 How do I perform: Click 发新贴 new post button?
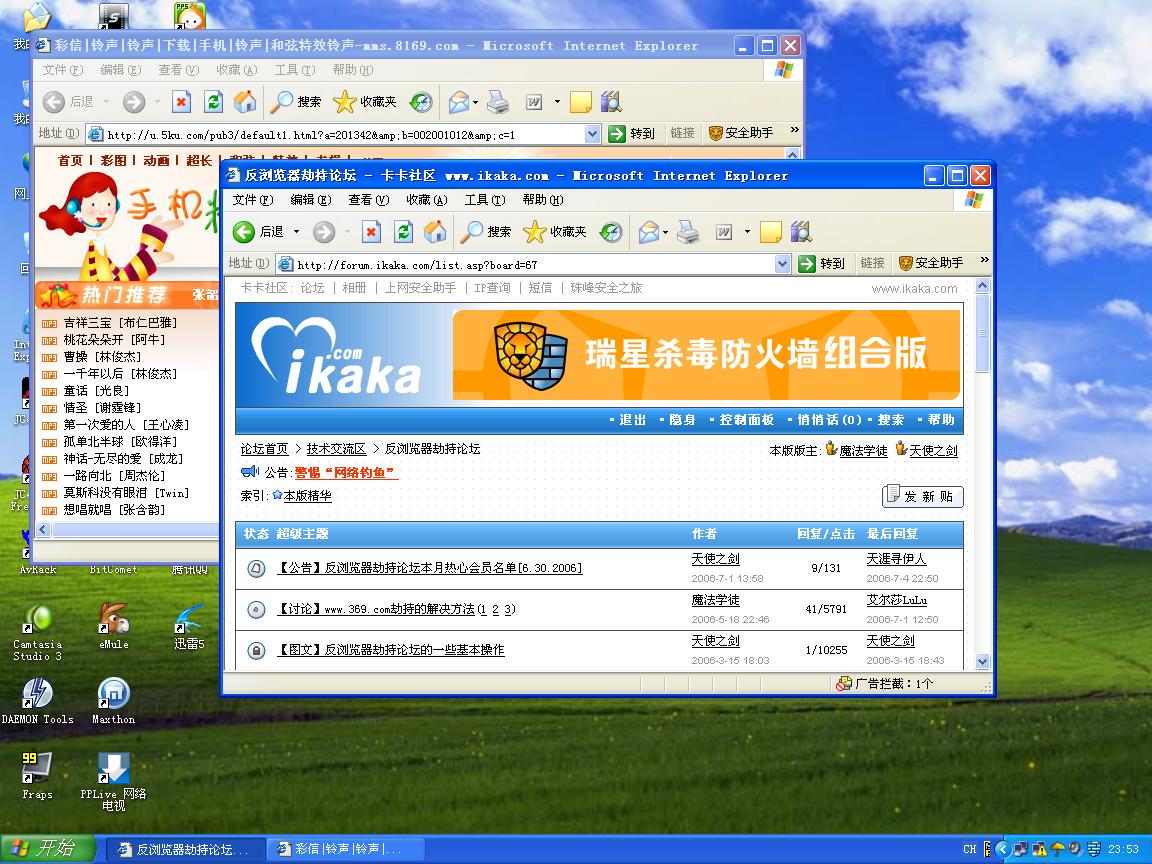click(922, 497)
